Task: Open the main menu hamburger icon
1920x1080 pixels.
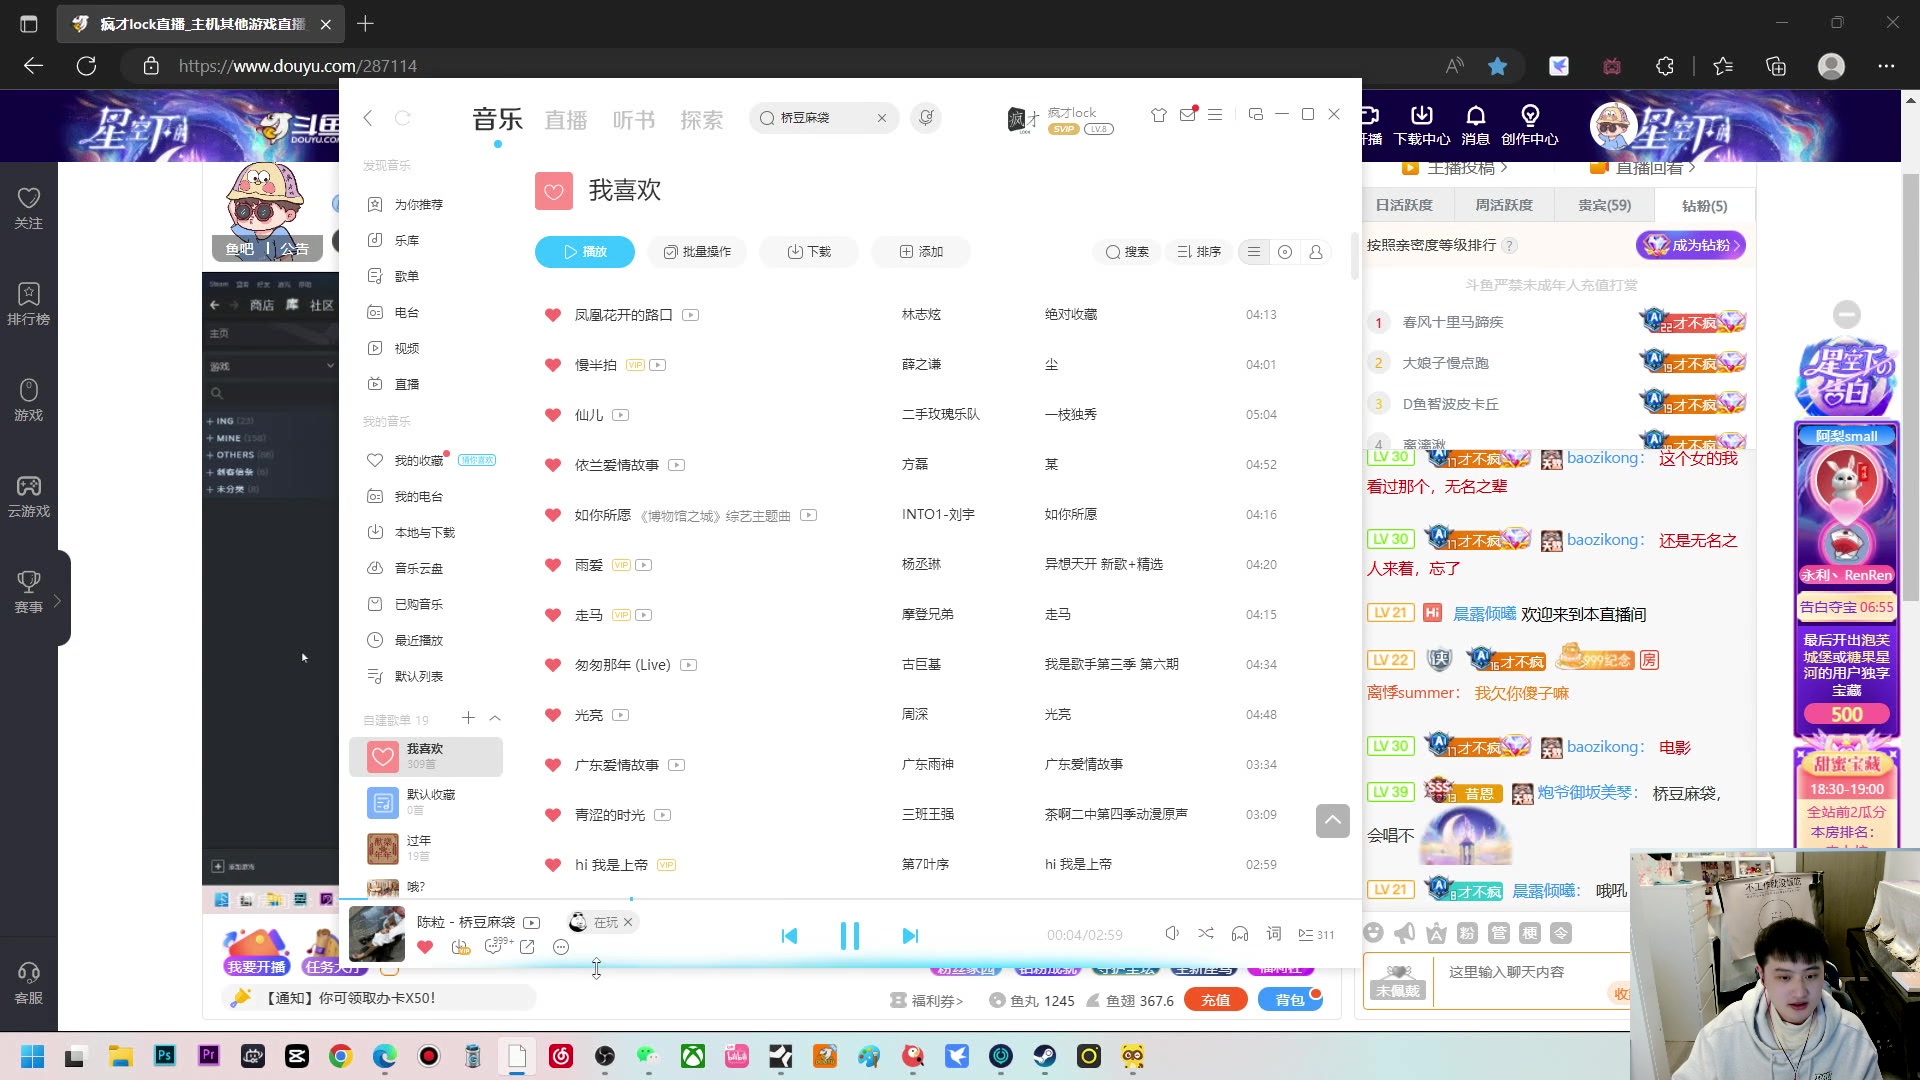Action: [x=1215, y=115]
